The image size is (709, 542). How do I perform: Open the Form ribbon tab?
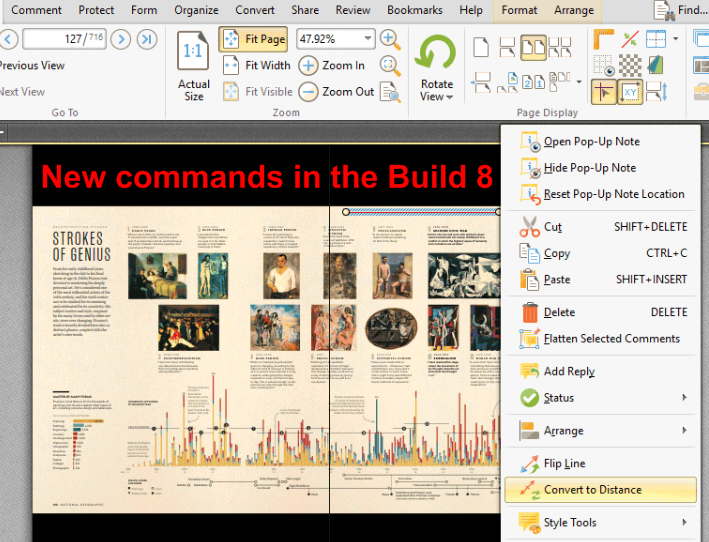click(144, 10)
